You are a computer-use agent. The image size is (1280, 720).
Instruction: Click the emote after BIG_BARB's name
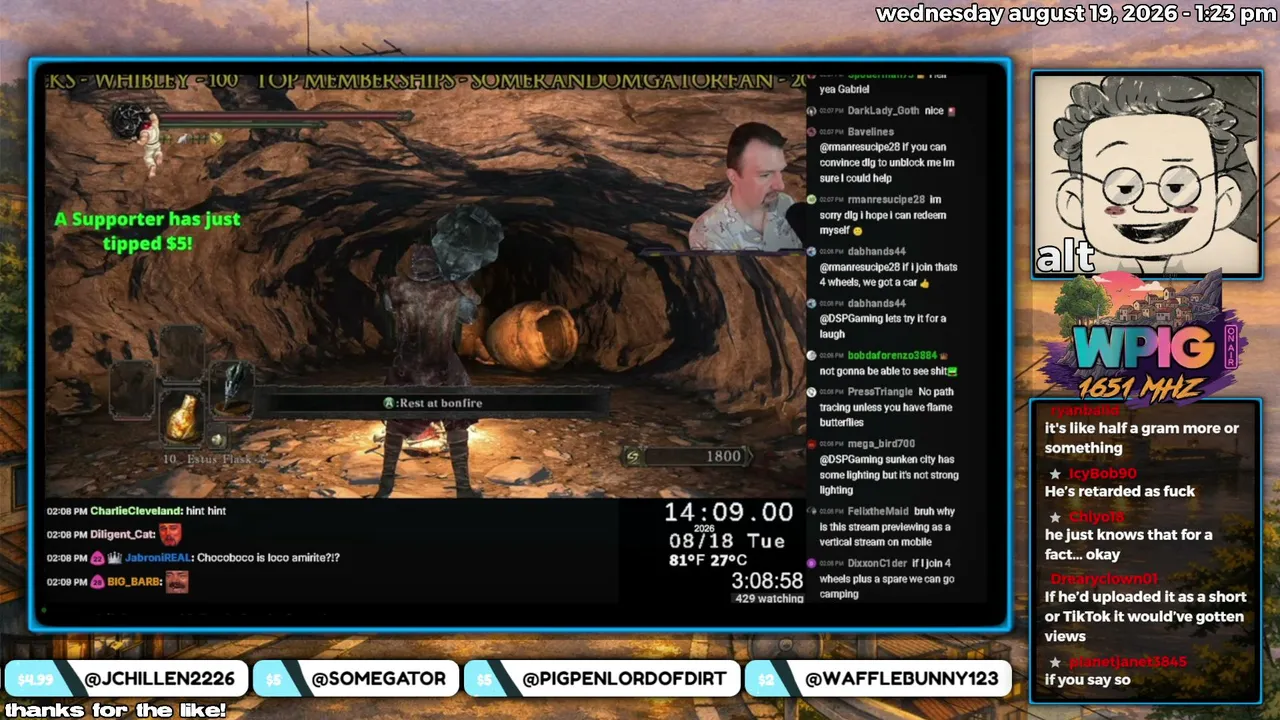pos(177,581)
